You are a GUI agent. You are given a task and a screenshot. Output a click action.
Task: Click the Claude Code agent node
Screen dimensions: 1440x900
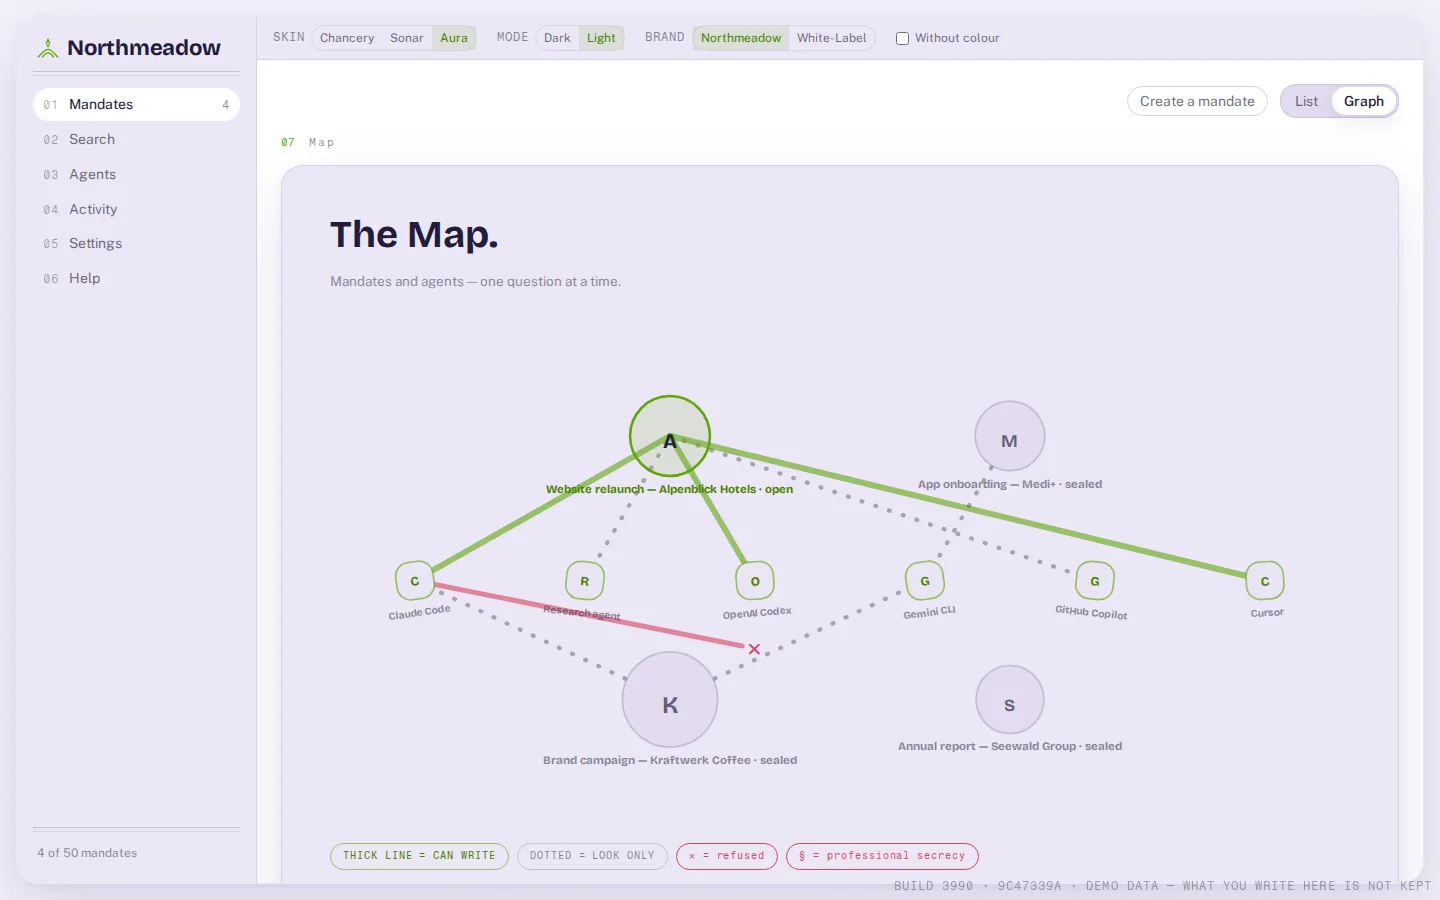(415, 581)
